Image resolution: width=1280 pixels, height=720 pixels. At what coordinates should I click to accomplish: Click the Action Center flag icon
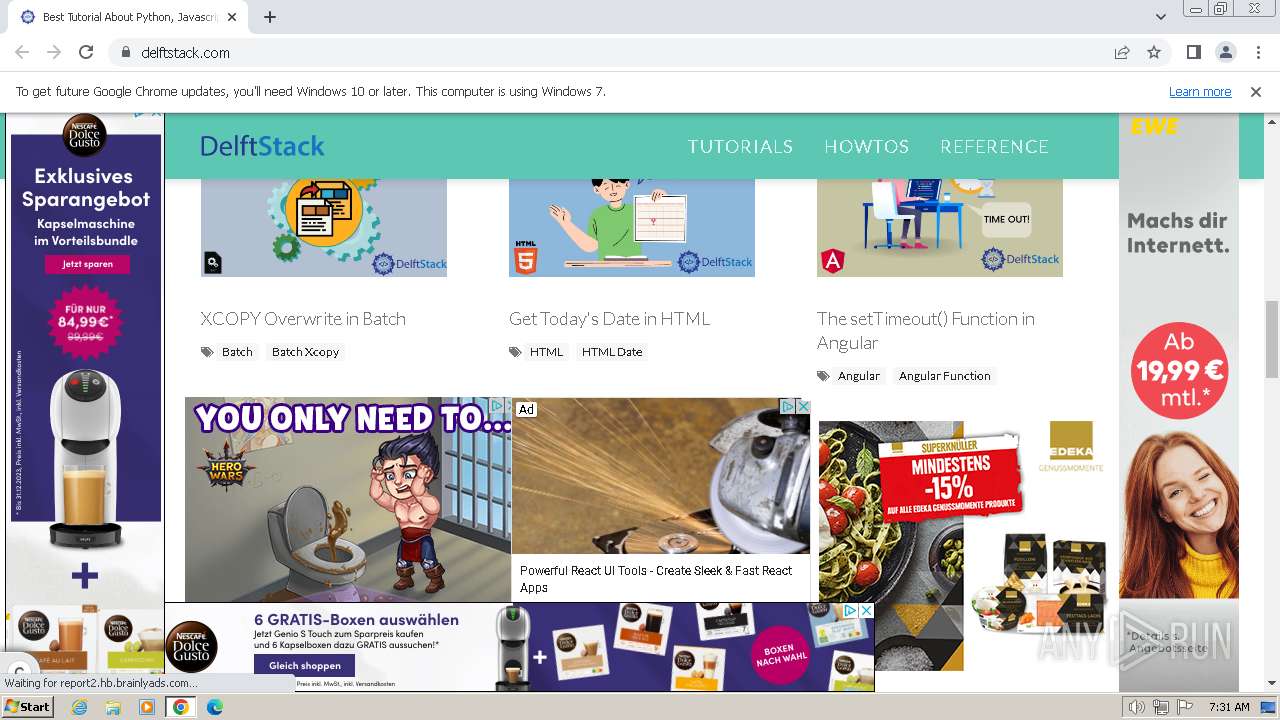click(1186, 707)
